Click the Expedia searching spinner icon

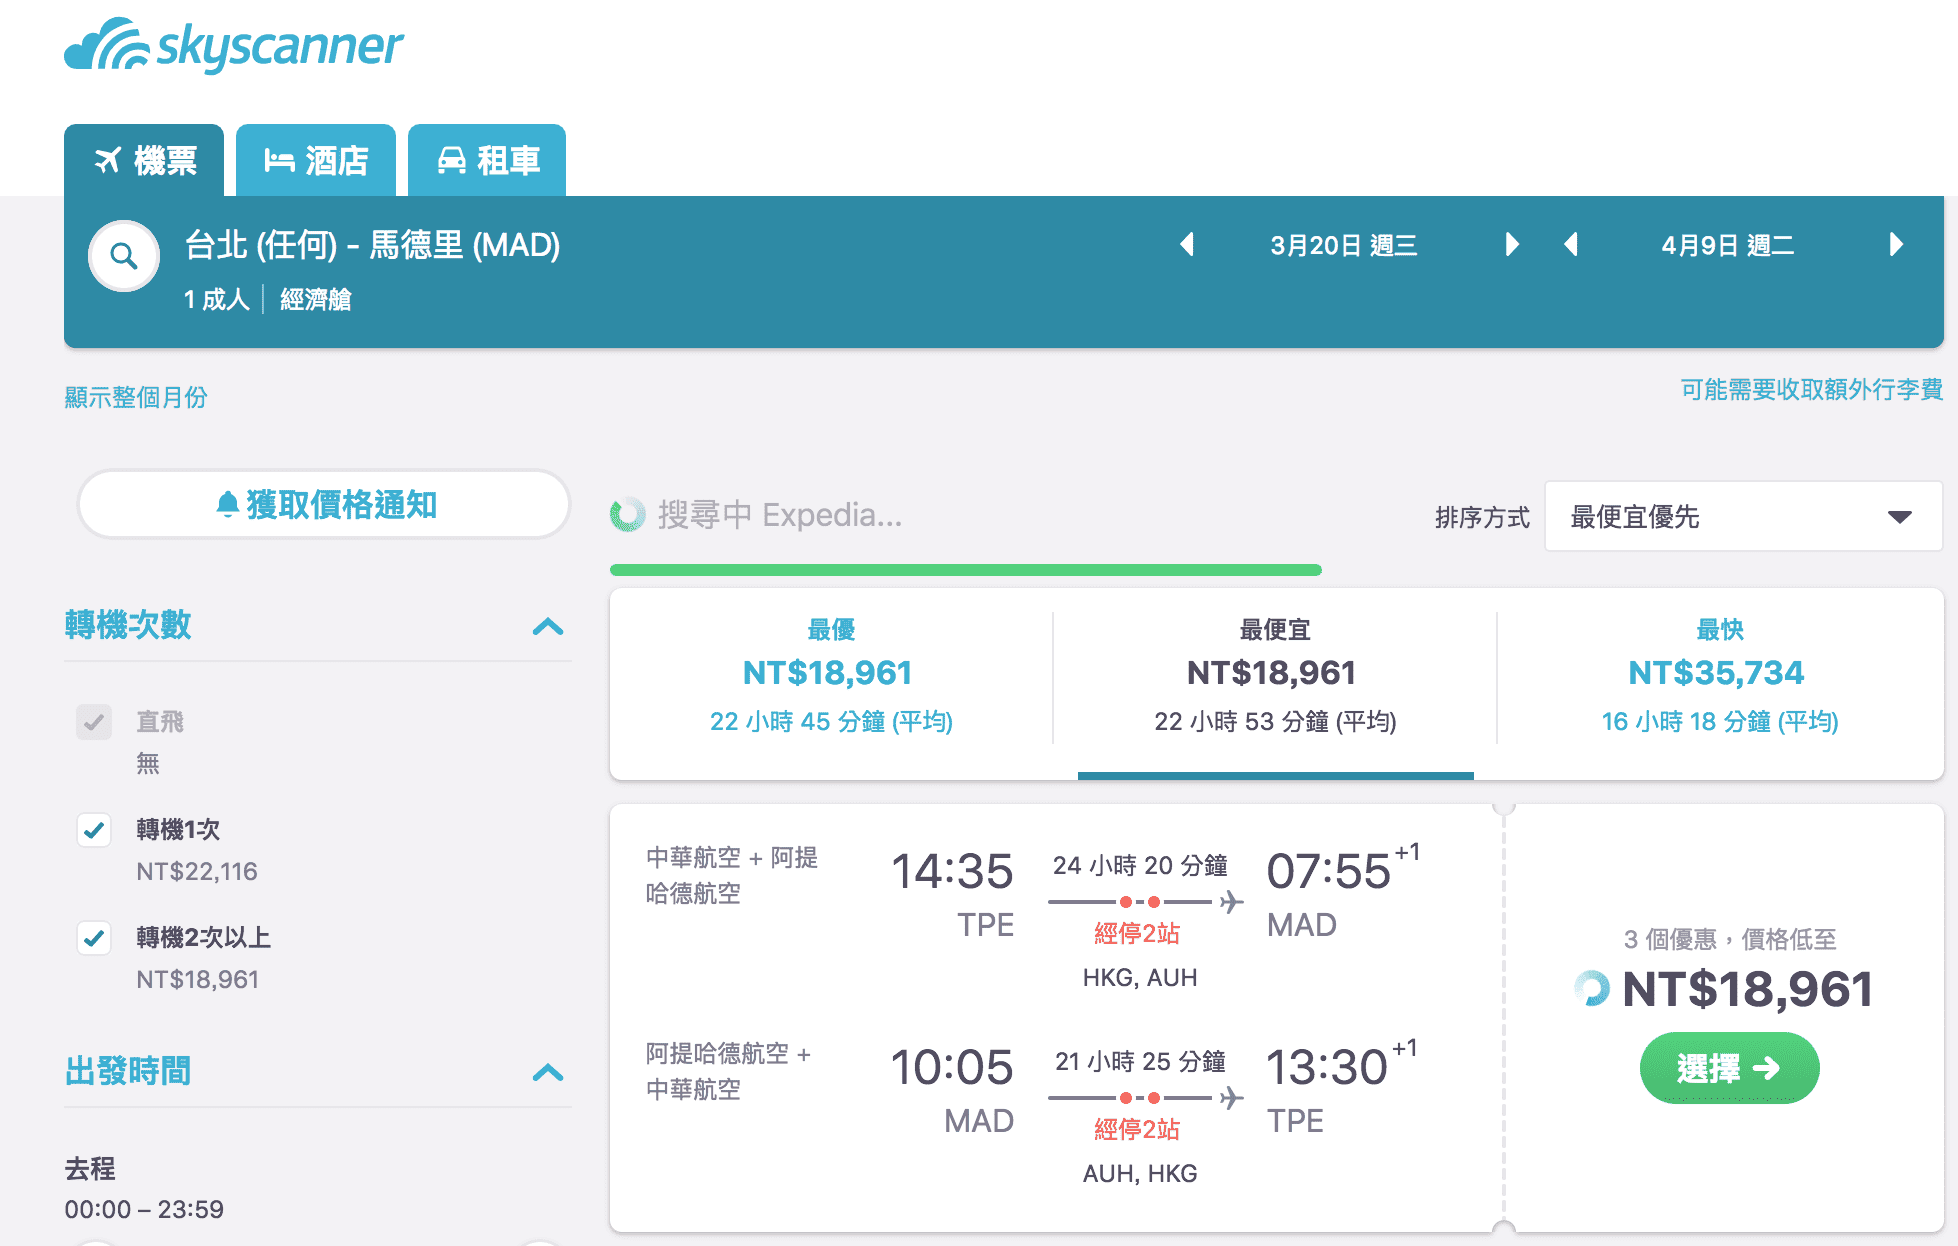[628, 514]
